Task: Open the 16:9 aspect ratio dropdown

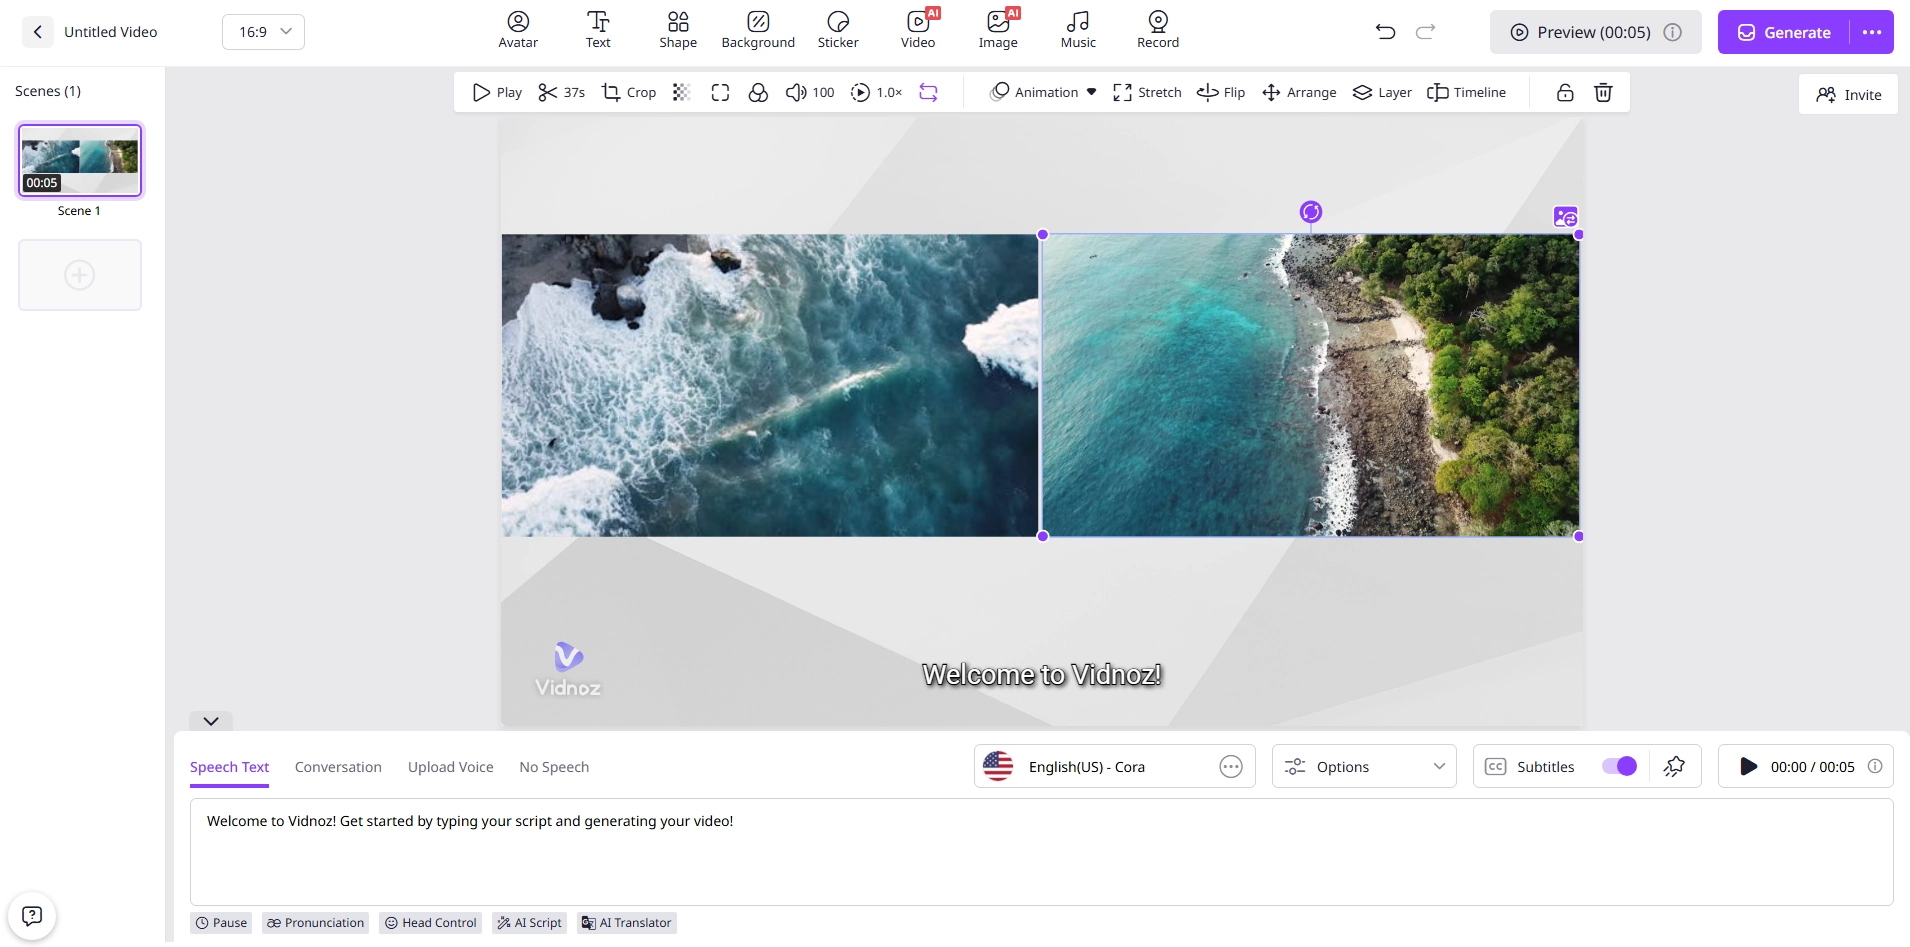Action: 262,31
